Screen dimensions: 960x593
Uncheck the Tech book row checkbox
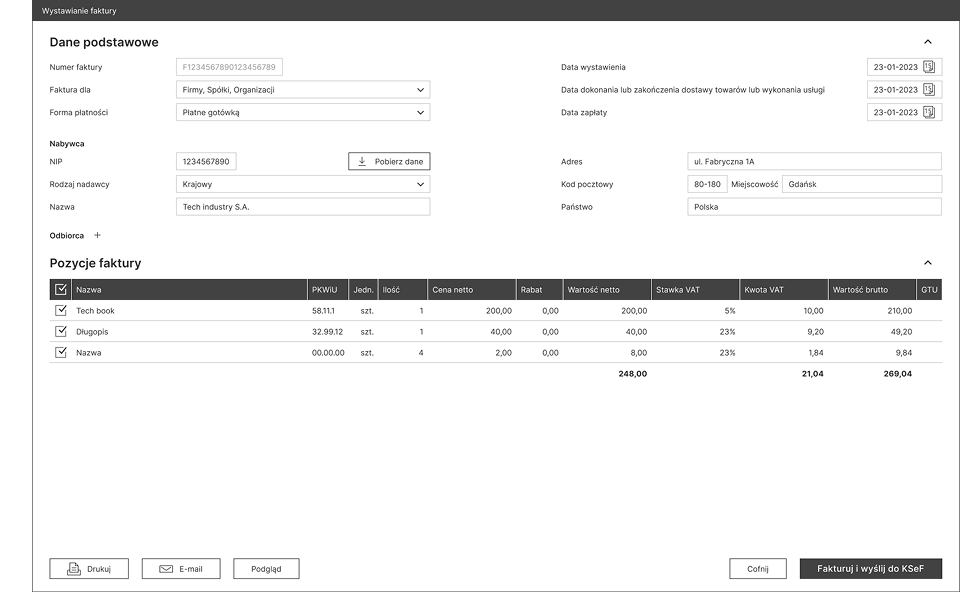pyautogui.click(x=60, y=311)
